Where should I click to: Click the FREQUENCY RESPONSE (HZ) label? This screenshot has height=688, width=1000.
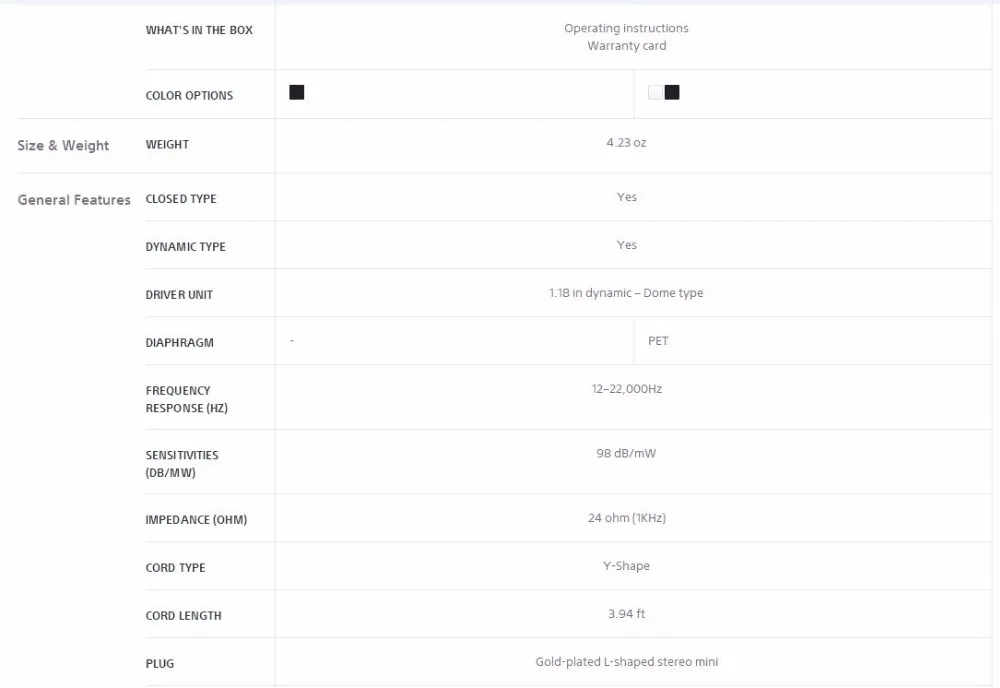pos(187,399)
